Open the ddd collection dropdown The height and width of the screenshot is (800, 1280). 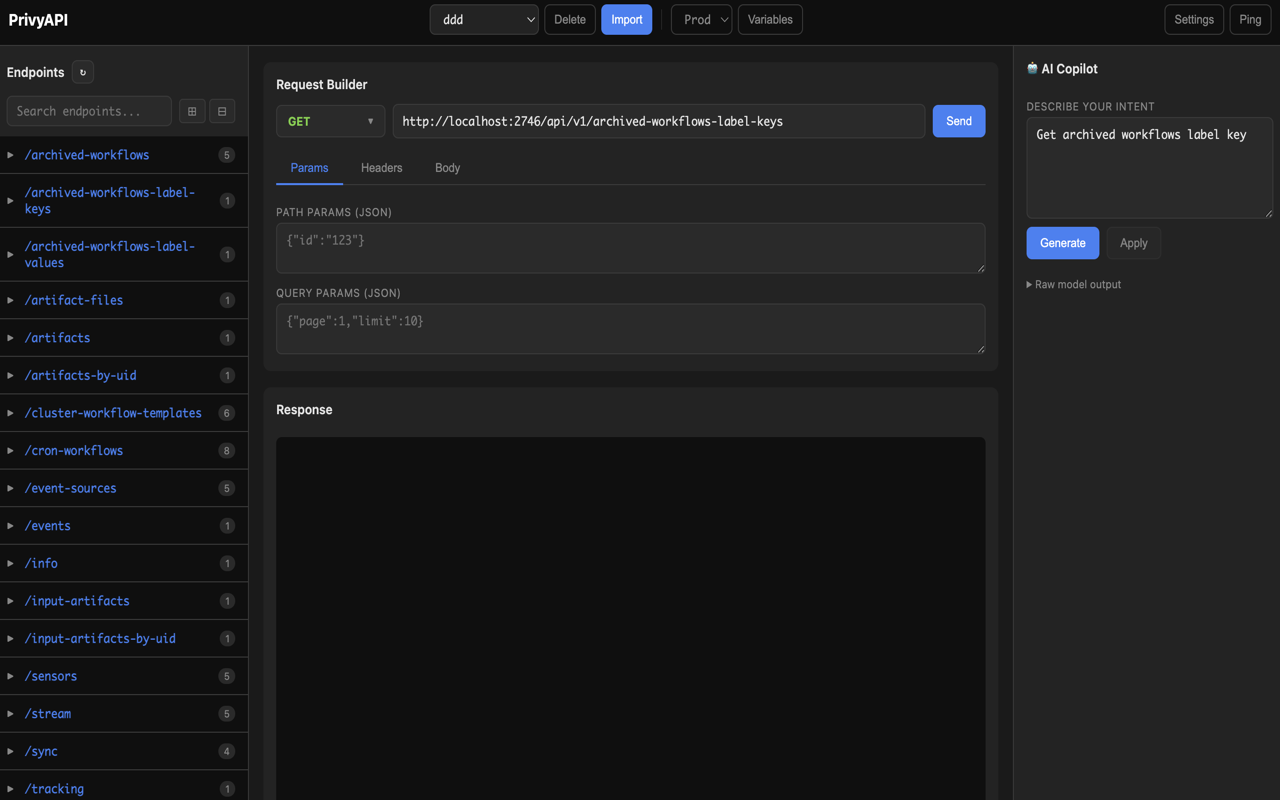[x=484, y=19]
